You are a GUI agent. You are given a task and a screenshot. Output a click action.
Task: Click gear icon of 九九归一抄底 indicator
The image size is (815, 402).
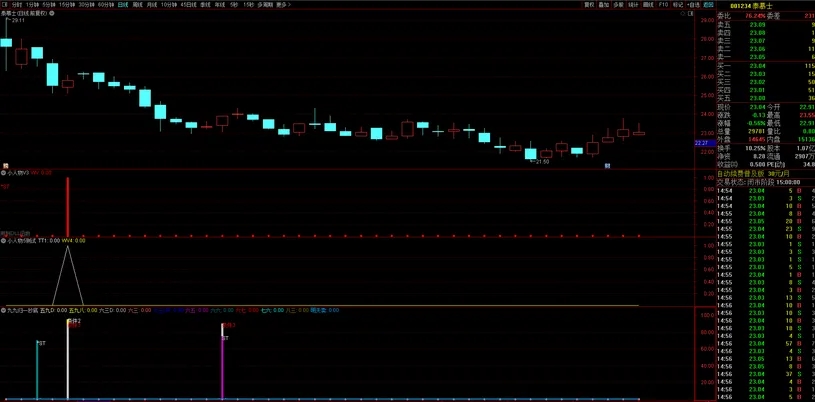(4, 310)
